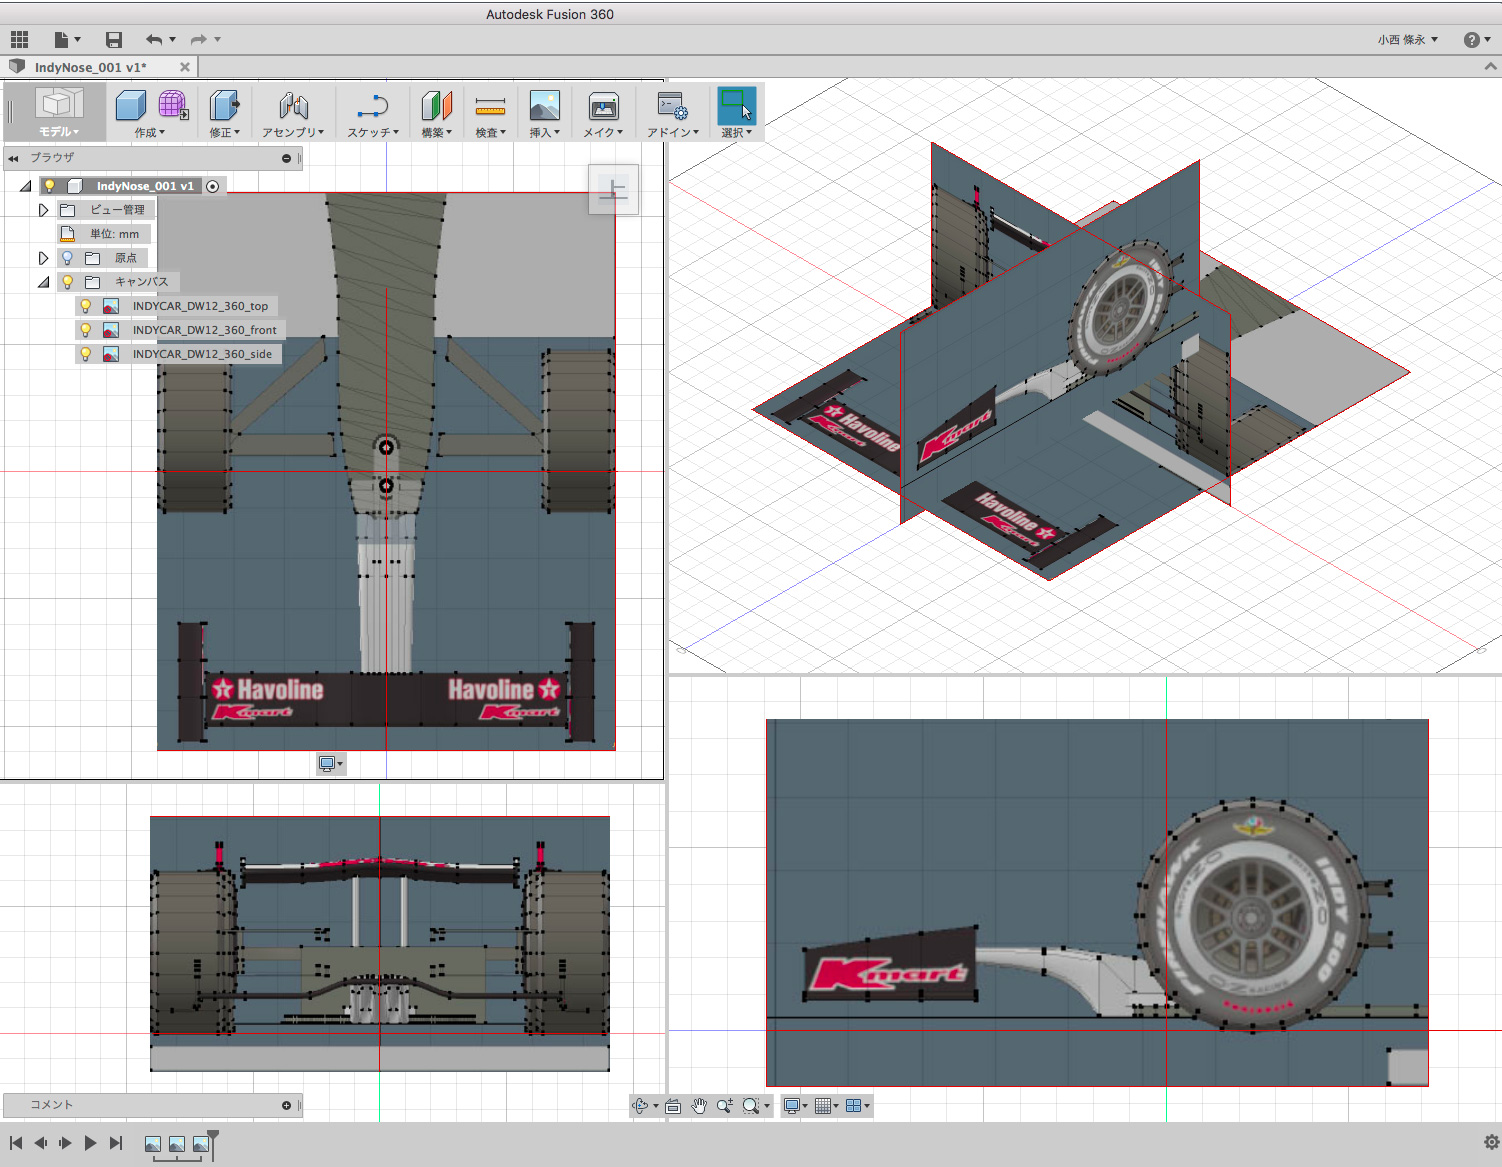The image size is (1502, 1167).
Task: Click the Insert image icon
Action: click(545, 105)
